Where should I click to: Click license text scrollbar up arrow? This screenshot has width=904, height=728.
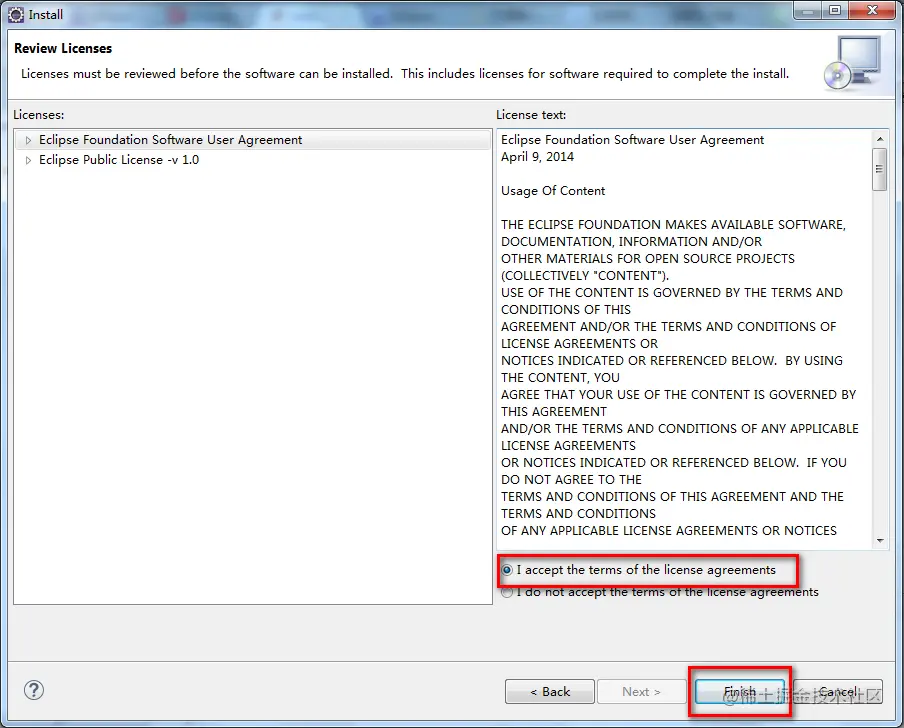[880, 139]
